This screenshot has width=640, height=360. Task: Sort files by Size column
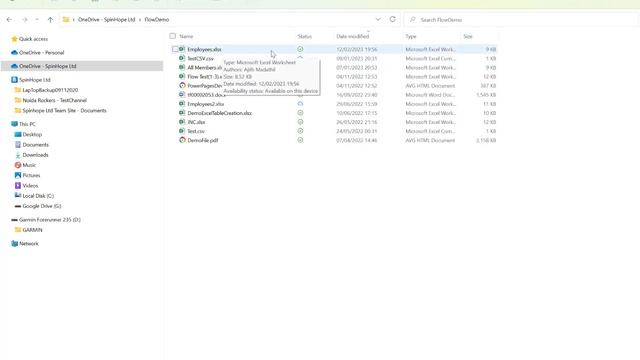pyautogui.click(x=468, y=36)
